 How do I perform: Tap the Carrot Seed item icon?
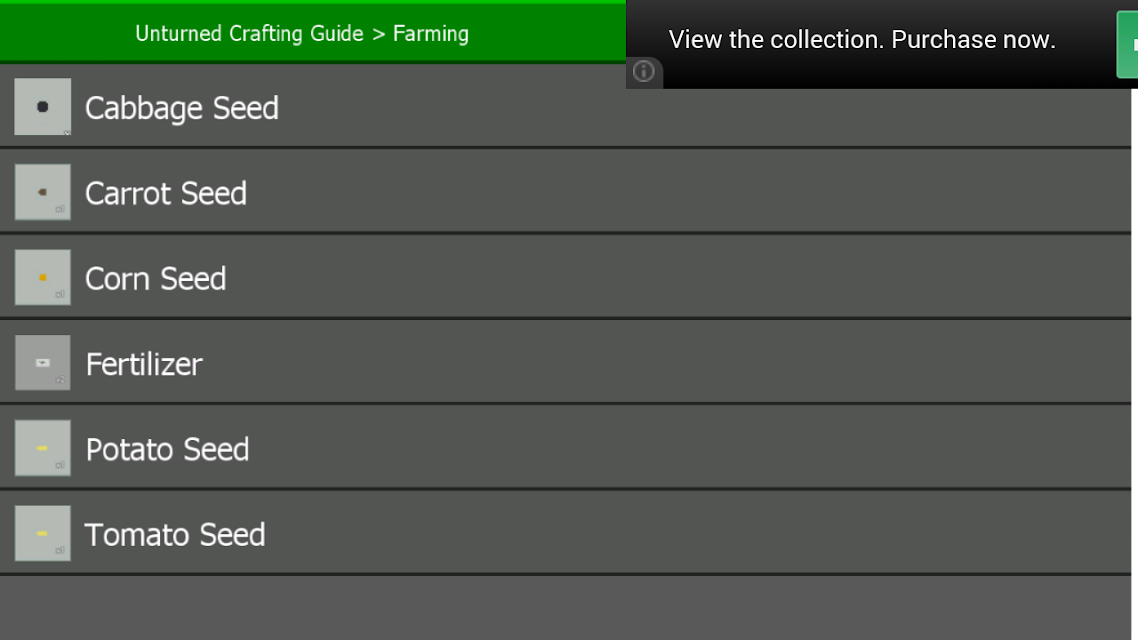[x=42, y=192]
